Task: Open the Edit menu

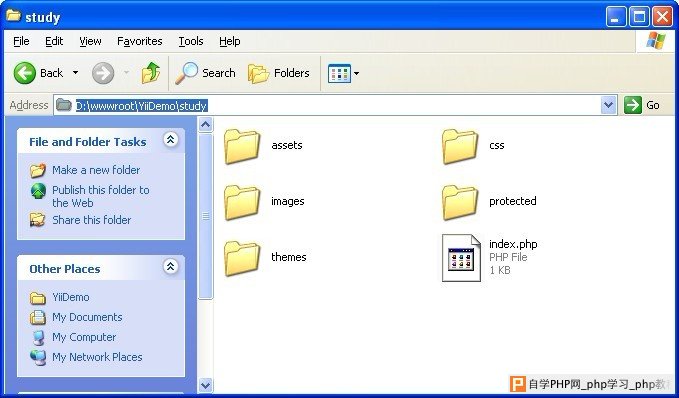Action: (x=54, y=41)
